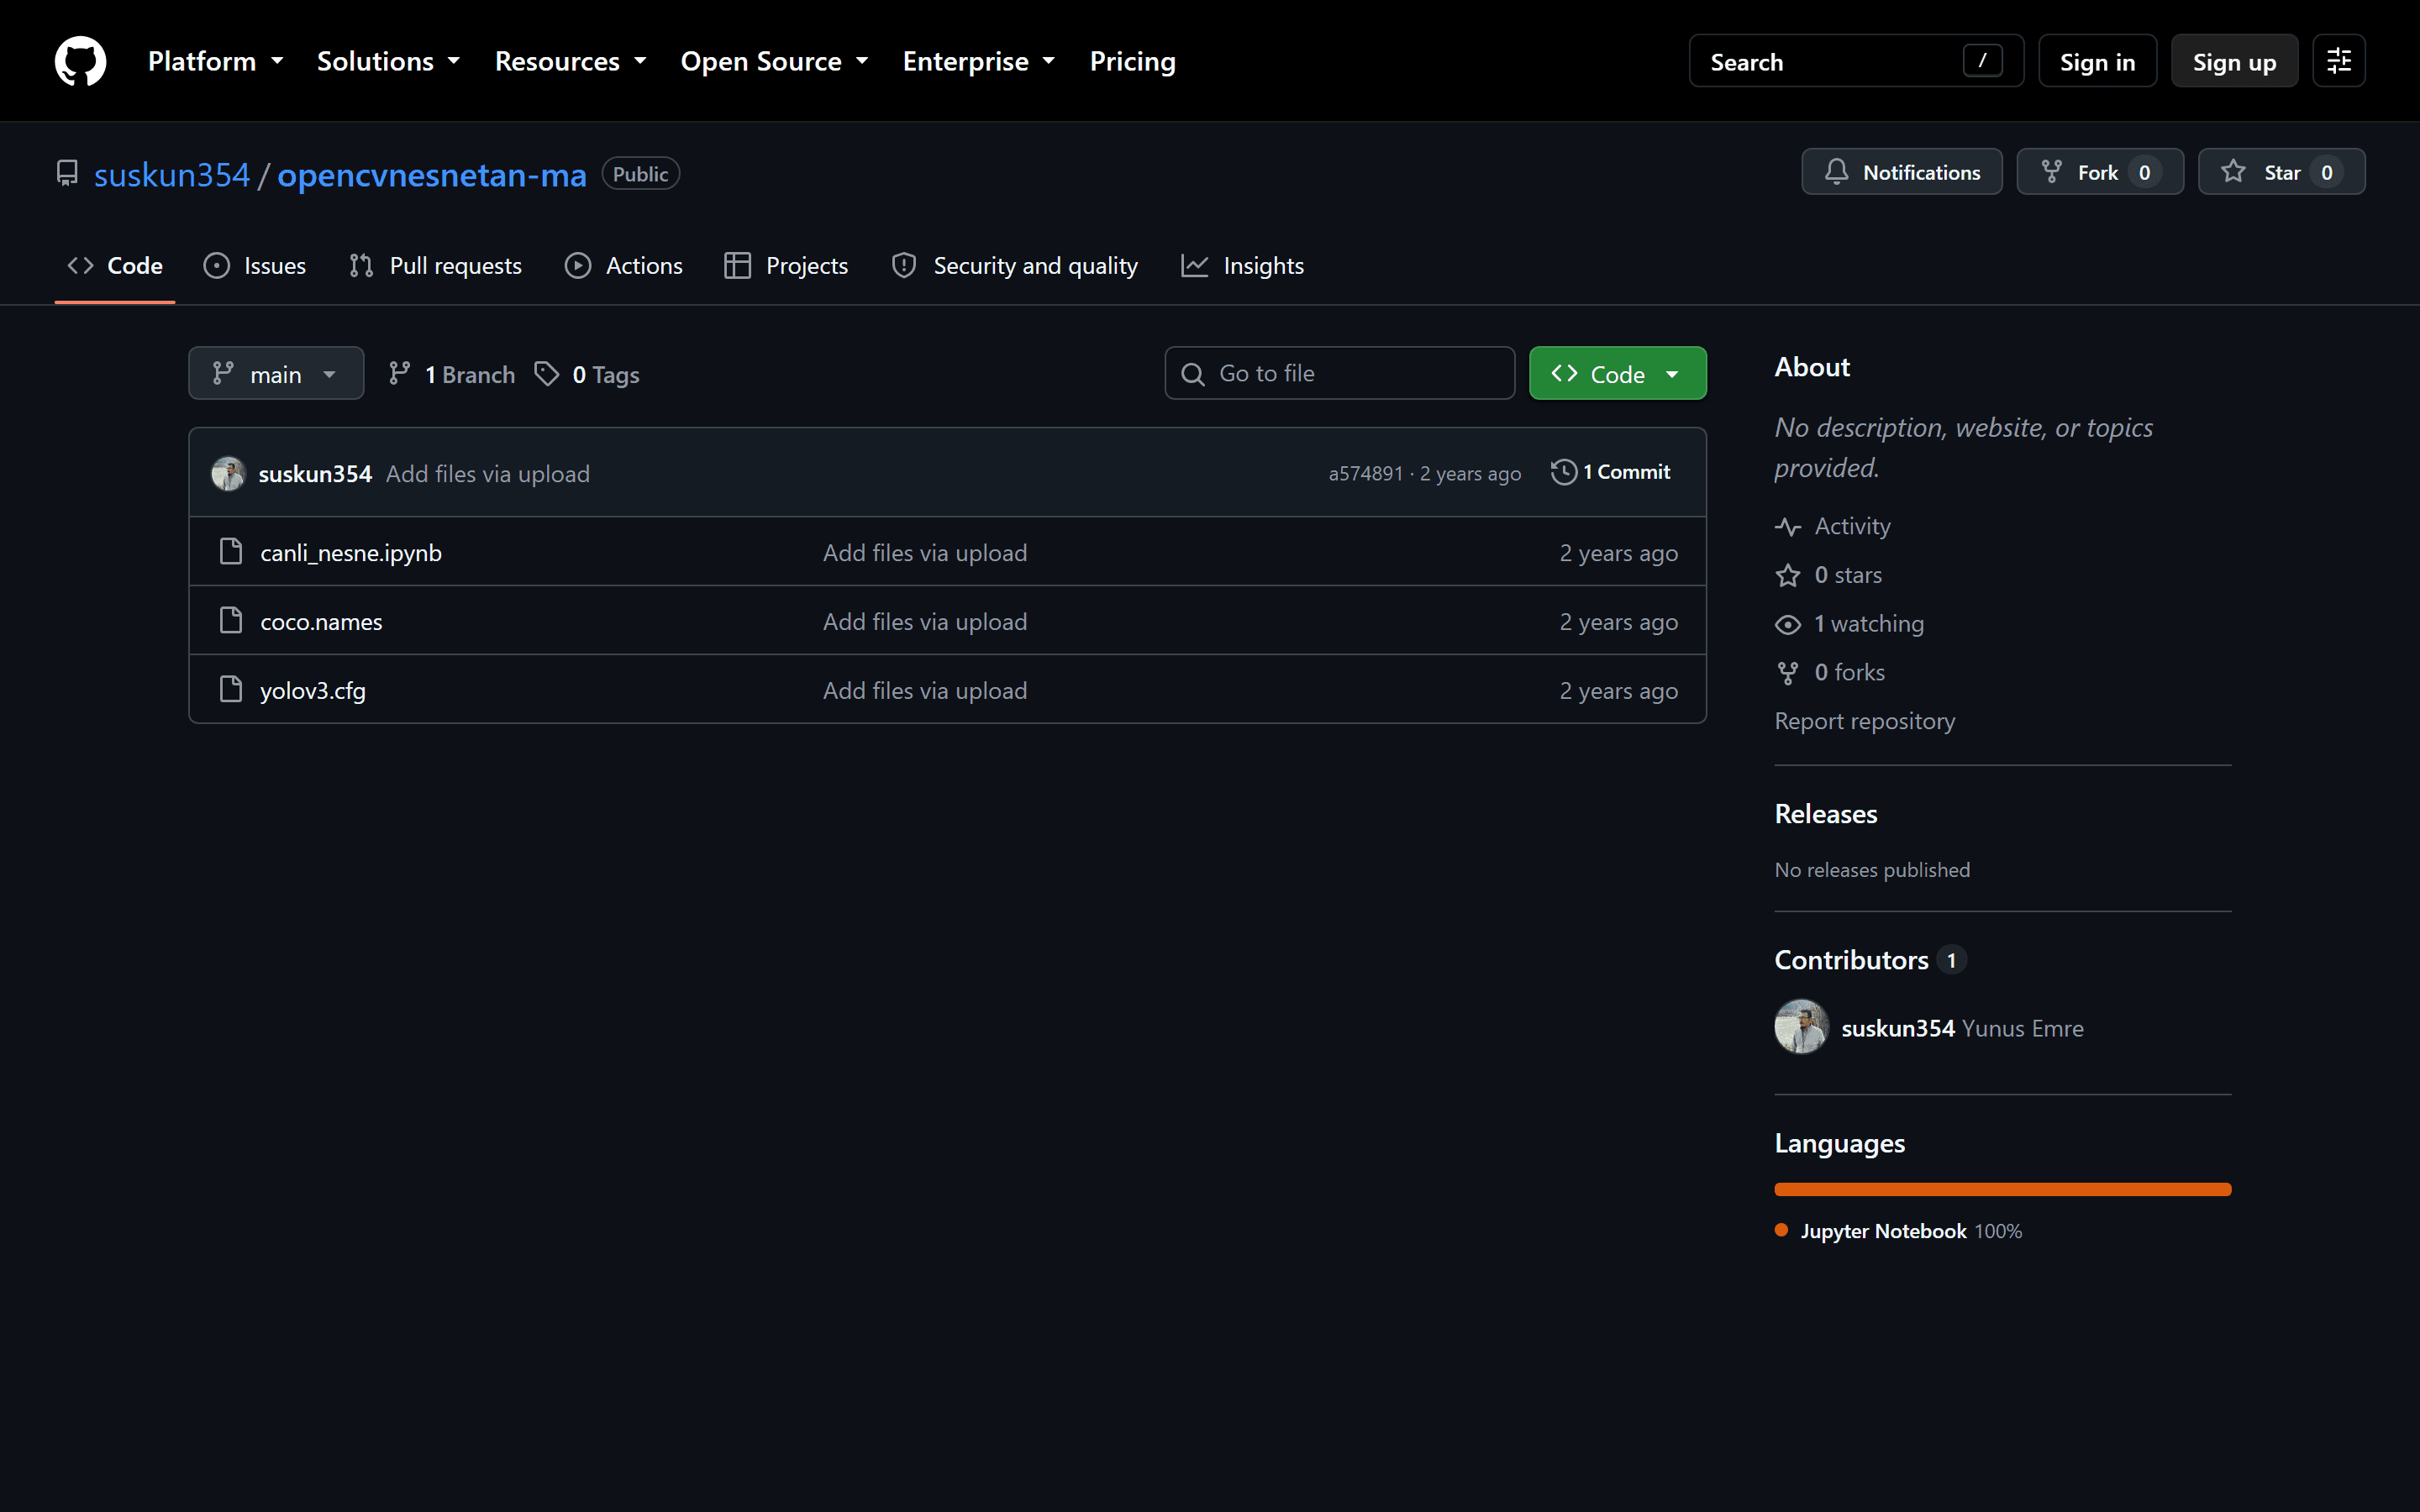2420x1512 pixels.
Task: Focus the Go to file input
Action: click(x=1339, y=373)
